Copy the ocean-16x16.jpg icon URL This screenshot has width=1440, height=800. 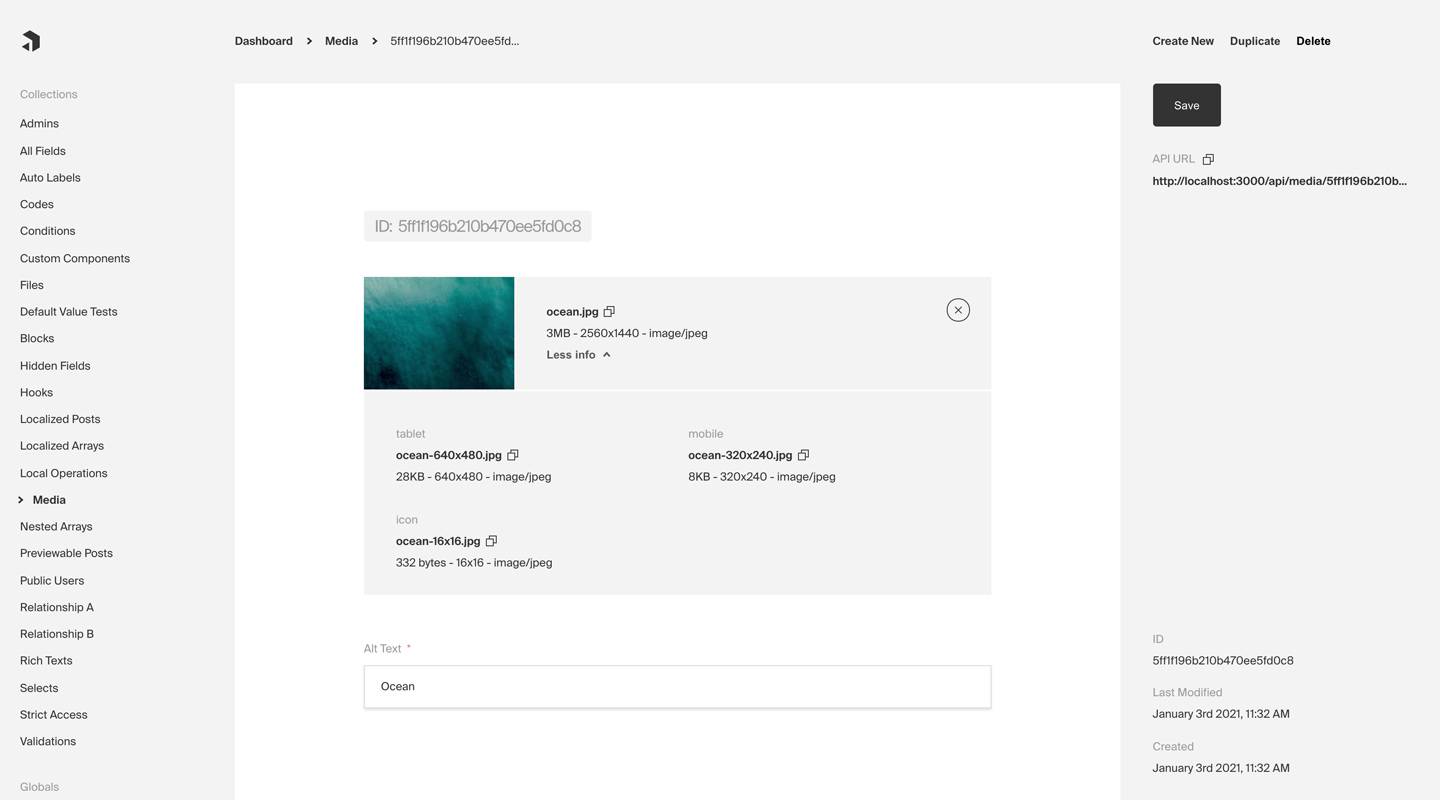click(491, 541)
